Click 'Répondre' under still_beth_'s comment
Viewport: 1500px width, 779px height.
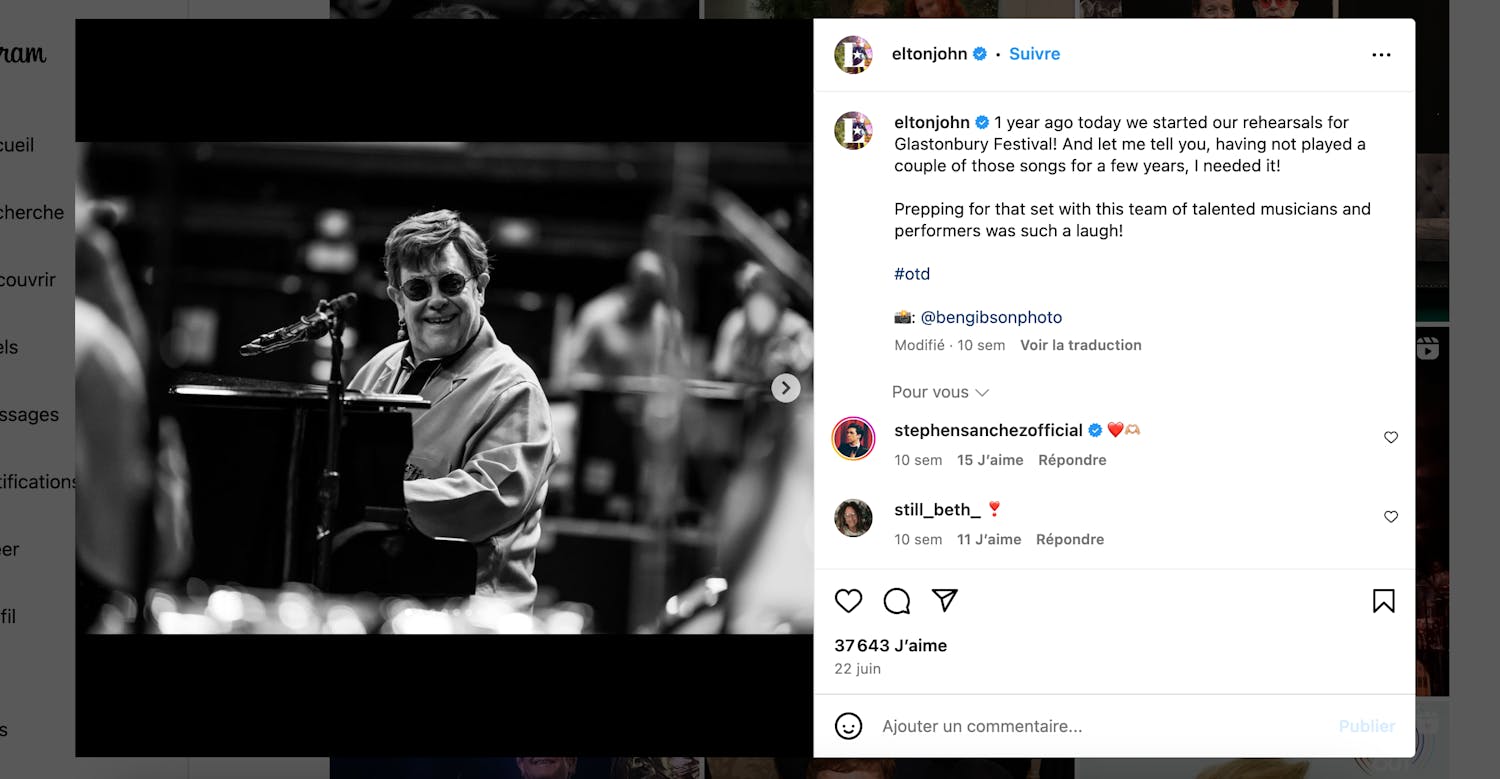point(1070,539)
